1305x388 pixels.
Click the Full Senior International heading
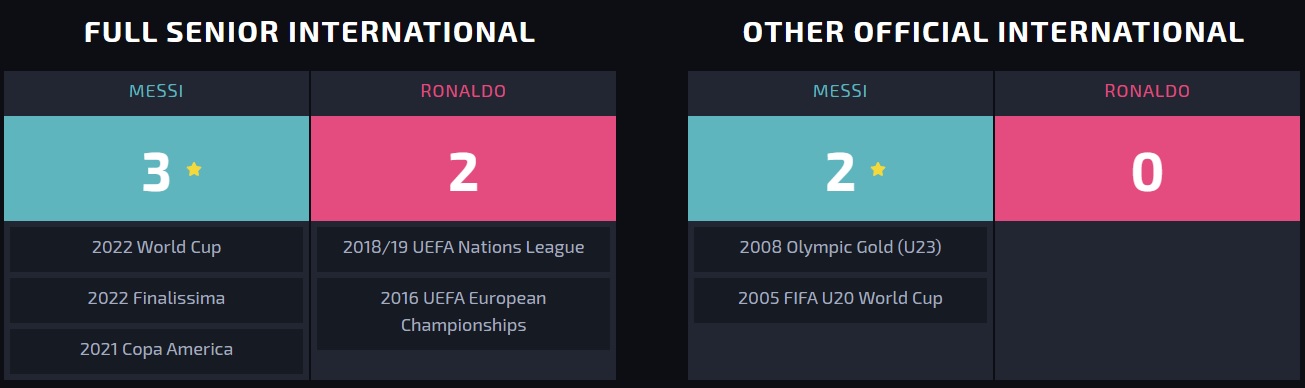point(310,32)
